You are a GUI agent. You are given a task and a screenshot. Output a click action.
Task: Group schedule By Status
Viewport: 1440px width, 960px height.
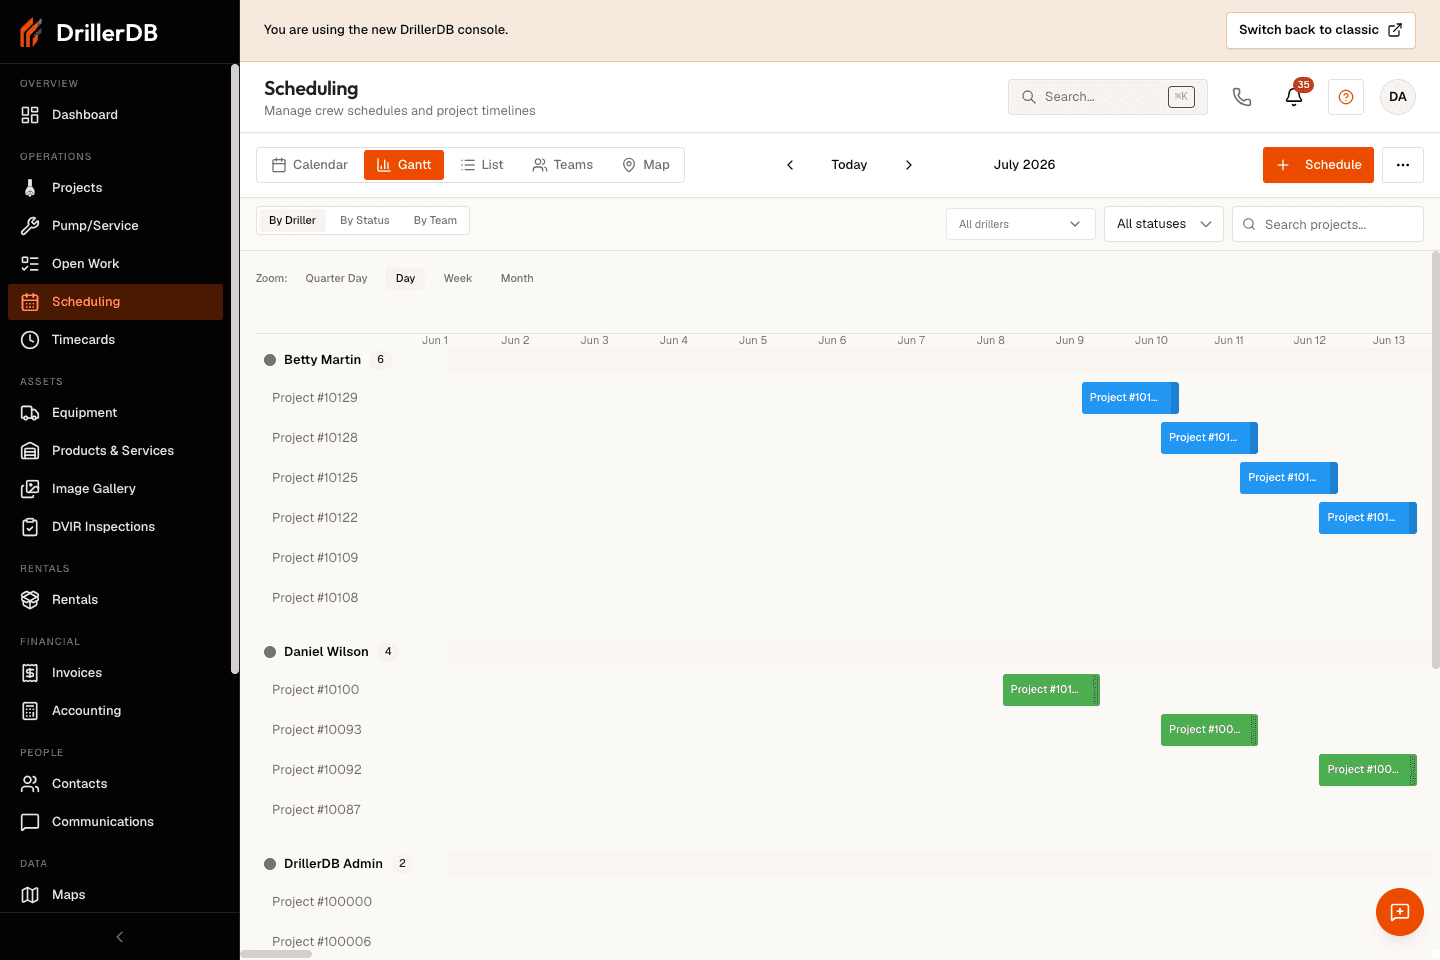click(365, 220)
